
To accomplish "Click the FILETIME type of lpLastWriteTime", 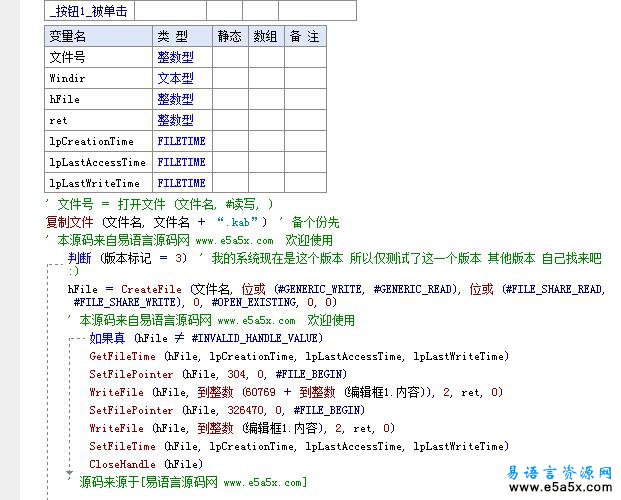I will [183, 183].
